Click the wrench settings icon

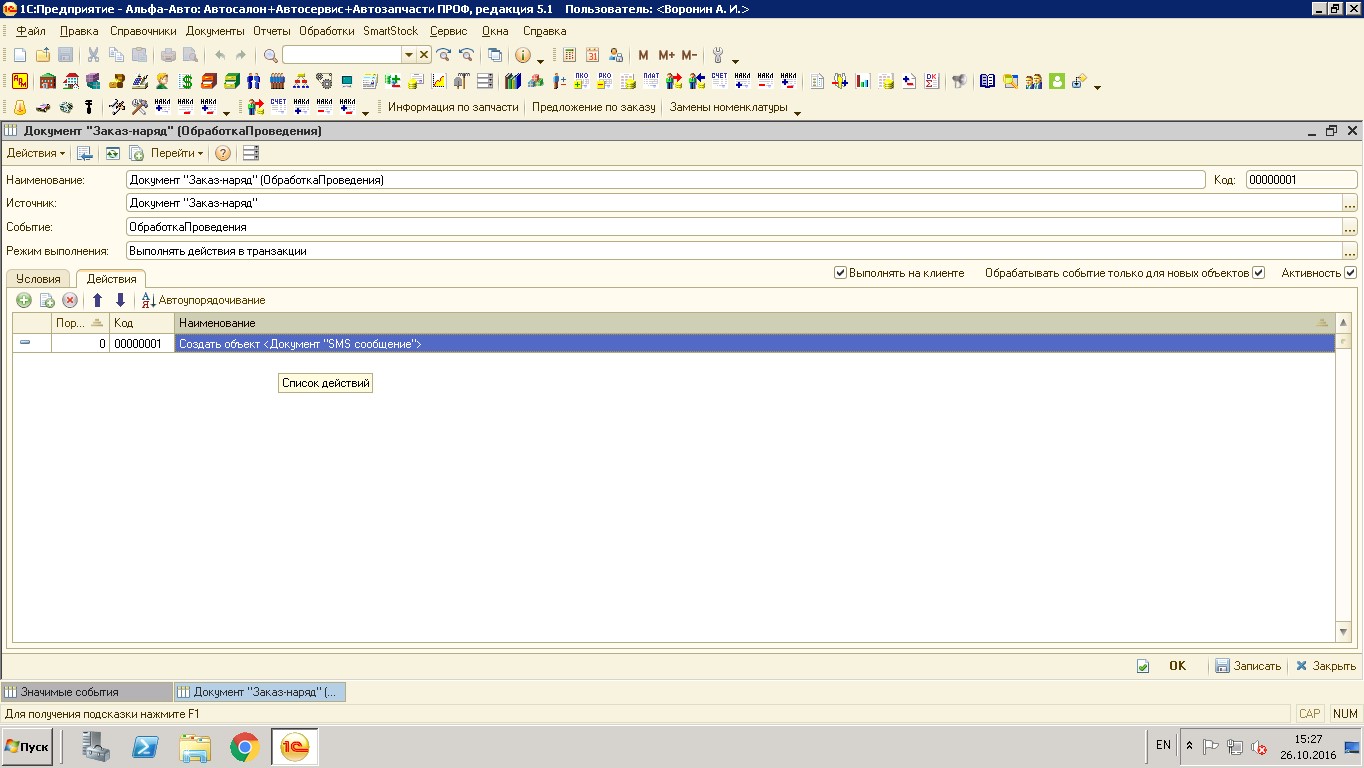718,56
